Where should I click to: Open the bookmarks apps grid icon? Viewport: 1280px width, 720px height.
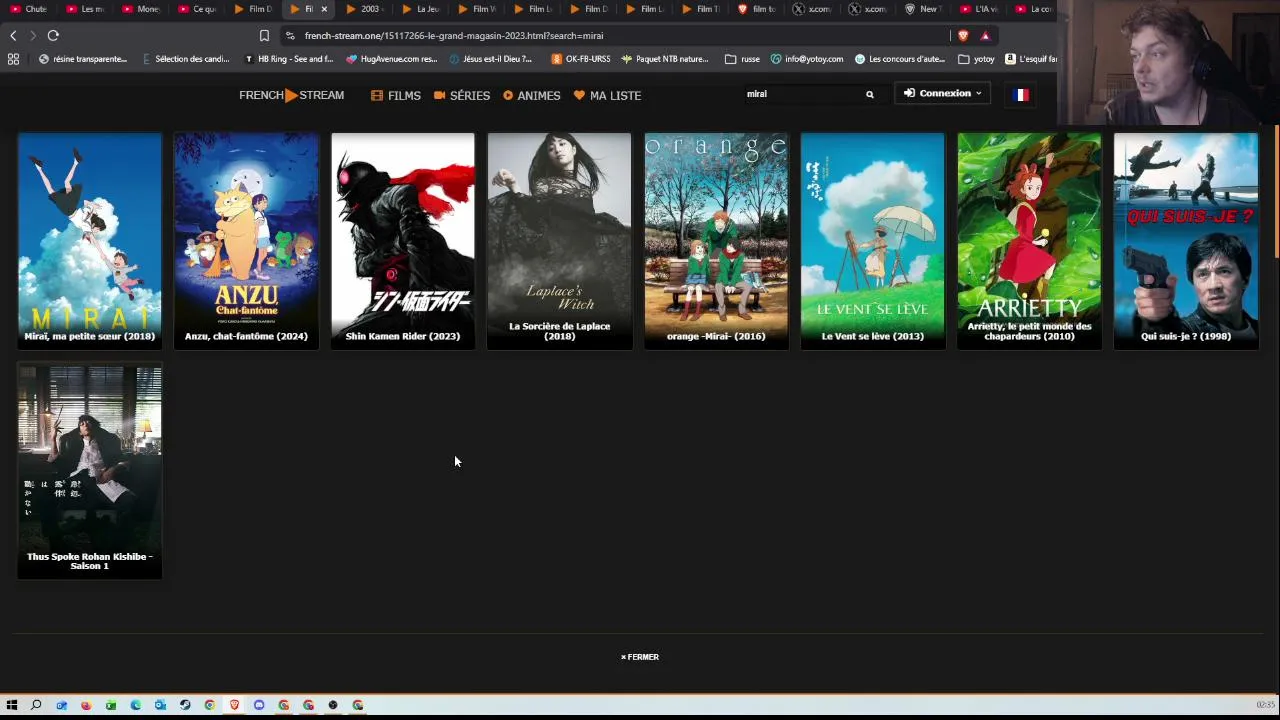click(13, 59)
